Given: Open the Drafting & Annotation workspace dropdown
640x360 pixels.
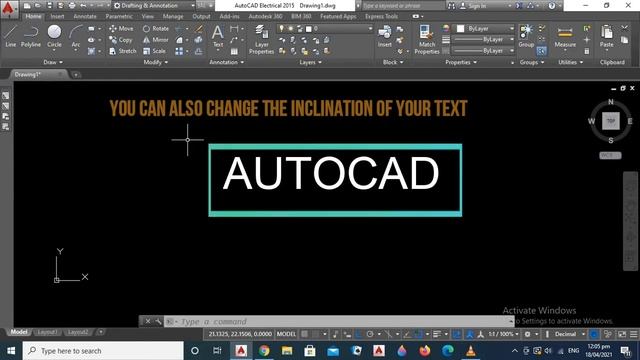Looking at the screenshot, I should [154, 6].
